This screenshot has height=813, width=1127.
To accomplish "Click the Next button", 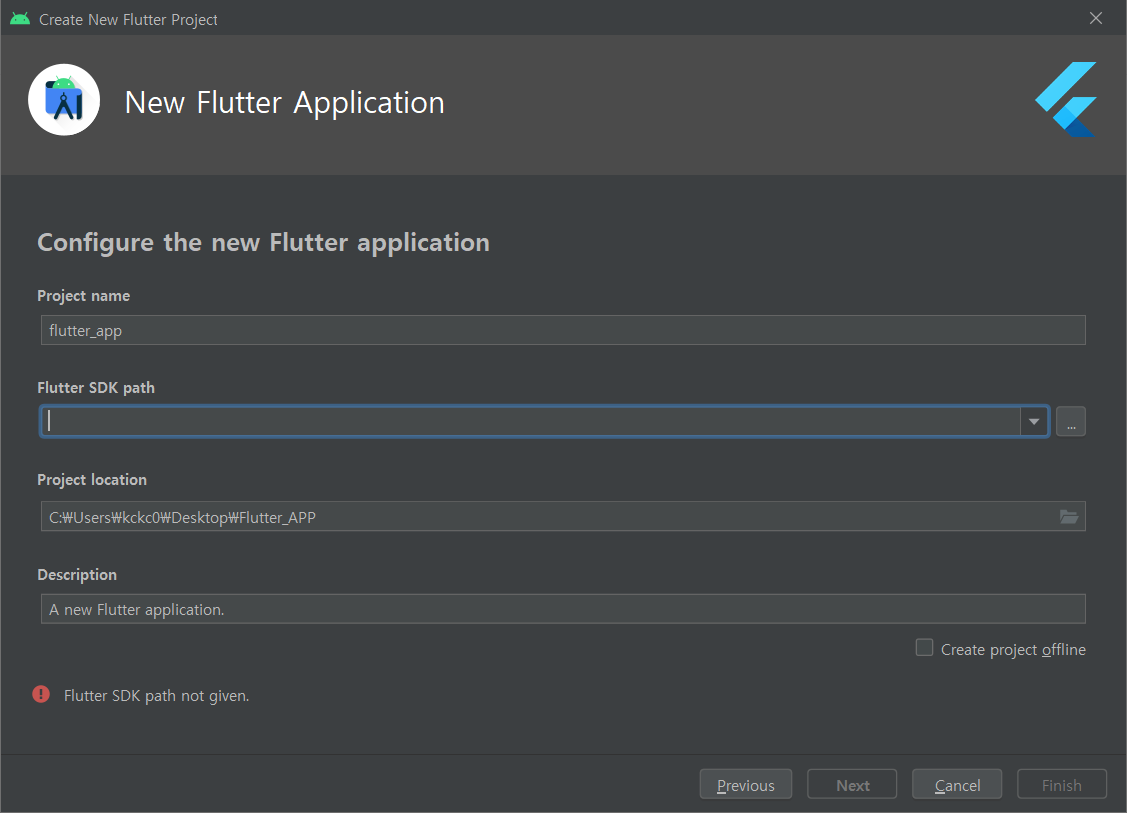I will (x=852, y=784).
